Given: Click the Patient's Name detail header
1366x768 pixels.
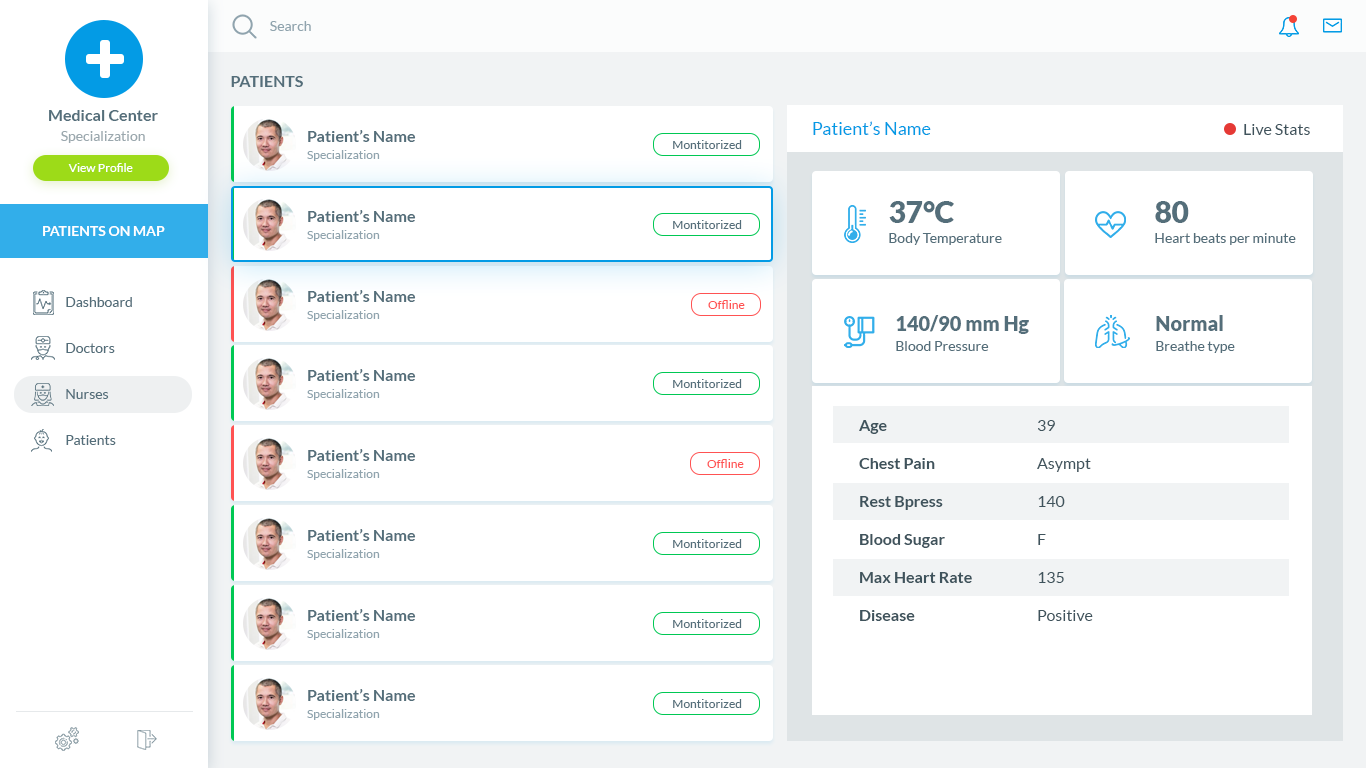Looking at the screenshot, I should coord(871,129).
